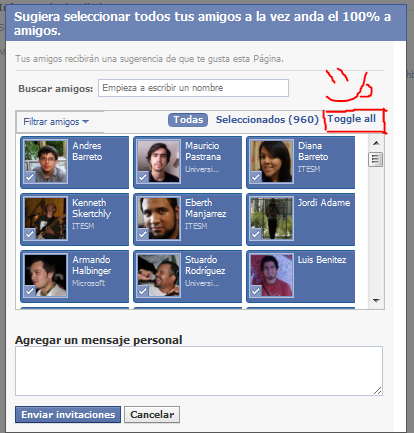
Task: Deselect Luis Benitez friend tile
Action: [300, 276]
